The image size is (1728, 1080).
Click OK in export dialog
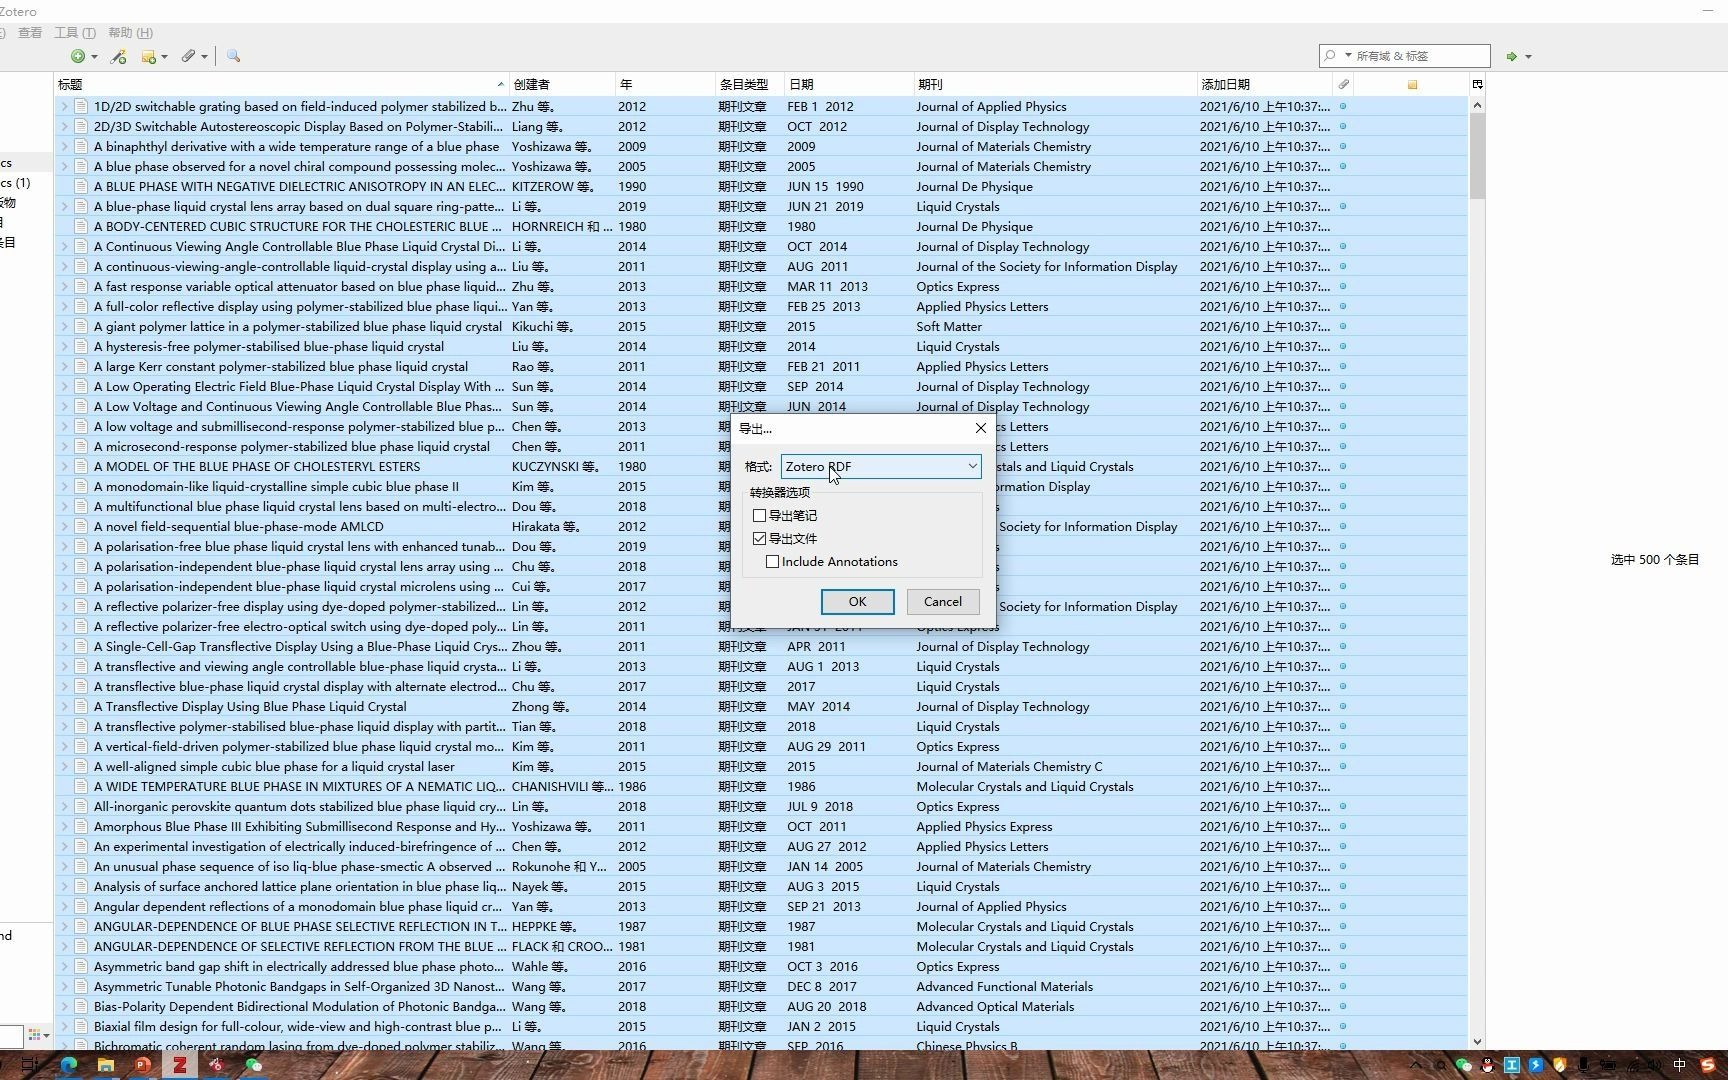pos(857,602)
